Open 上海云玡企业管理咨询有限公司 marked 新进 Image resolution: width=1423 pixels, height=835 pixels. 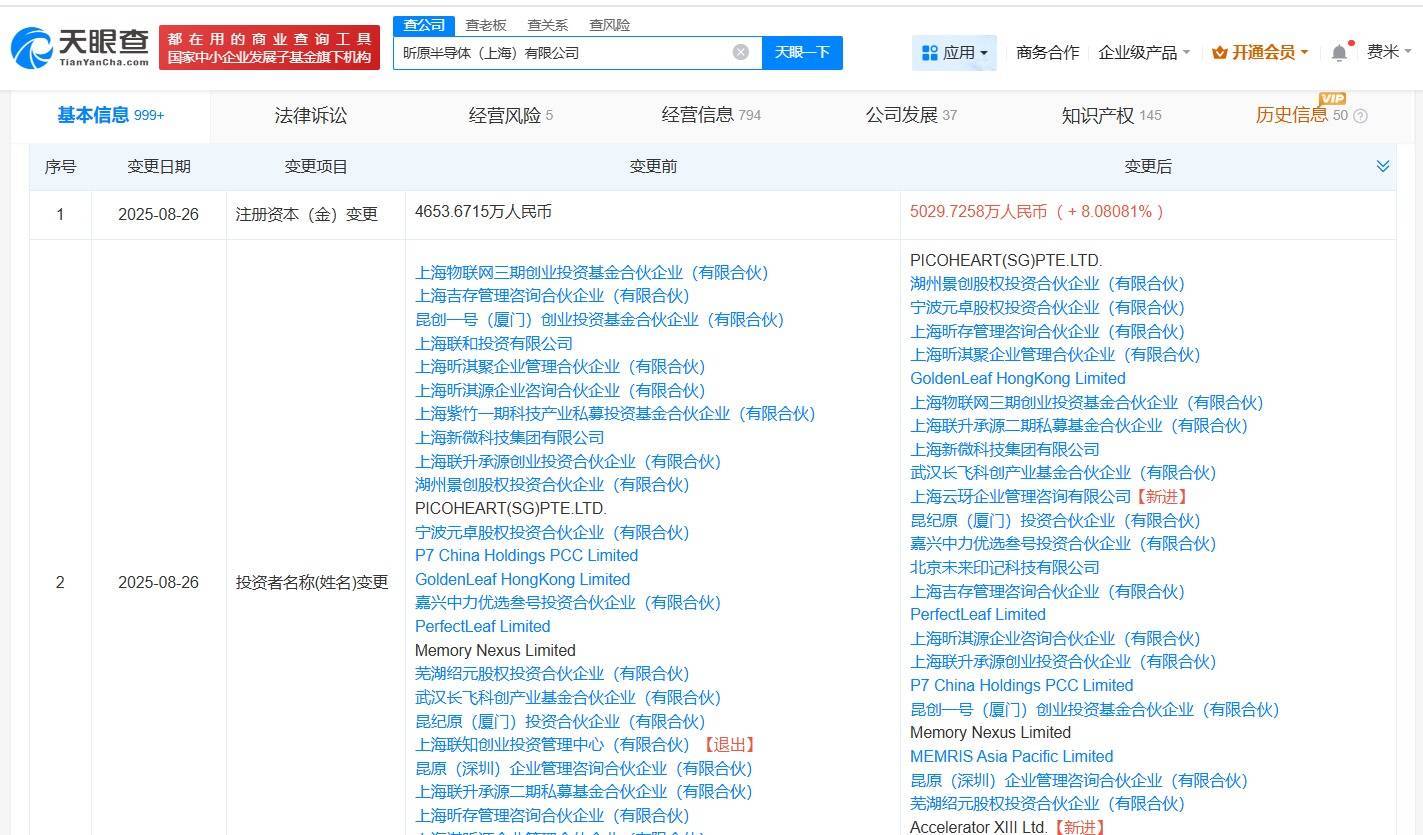pos(1020,496)
